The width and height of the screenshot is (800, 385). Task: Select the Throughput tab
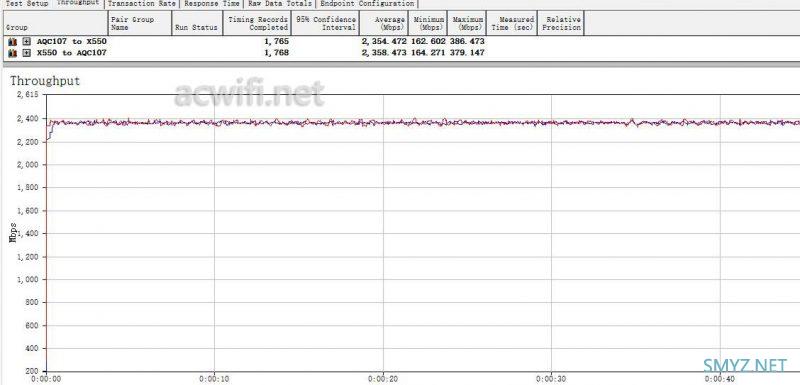click(78, 3)
